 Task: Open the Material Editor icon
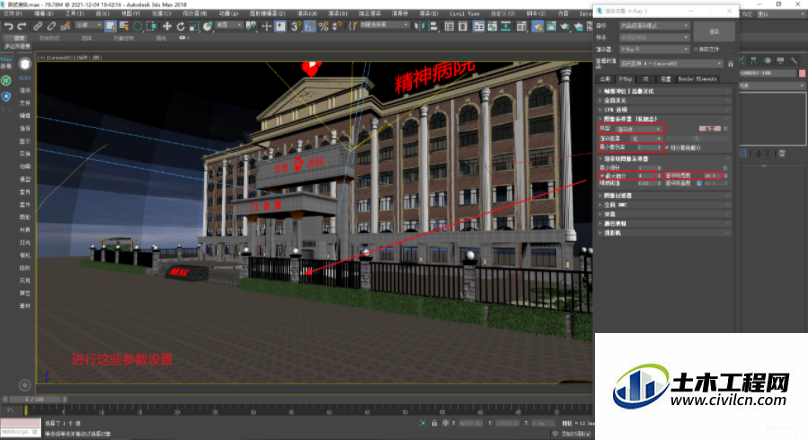click(522, 26)
